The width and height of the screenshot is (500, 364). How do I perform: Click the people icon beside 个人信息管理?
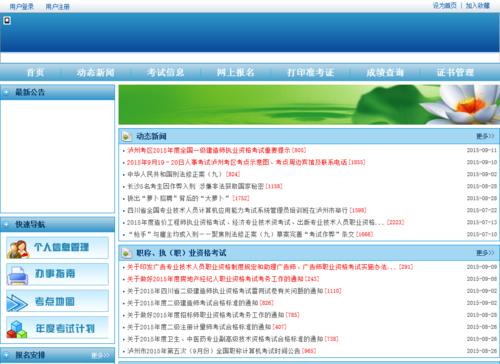coord(18,249)
